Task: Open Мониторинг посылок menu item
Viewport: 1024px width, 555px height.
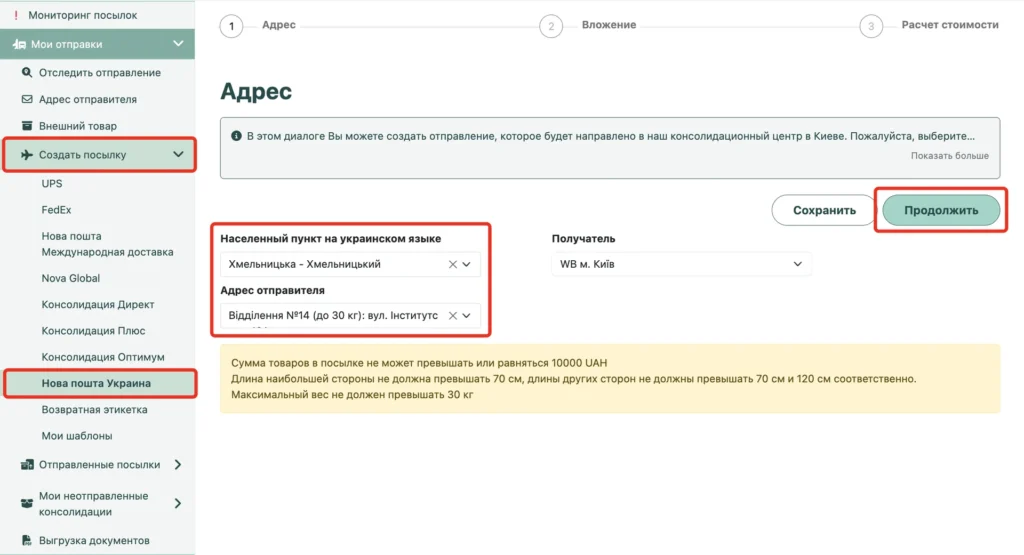Action: [82, 15]
